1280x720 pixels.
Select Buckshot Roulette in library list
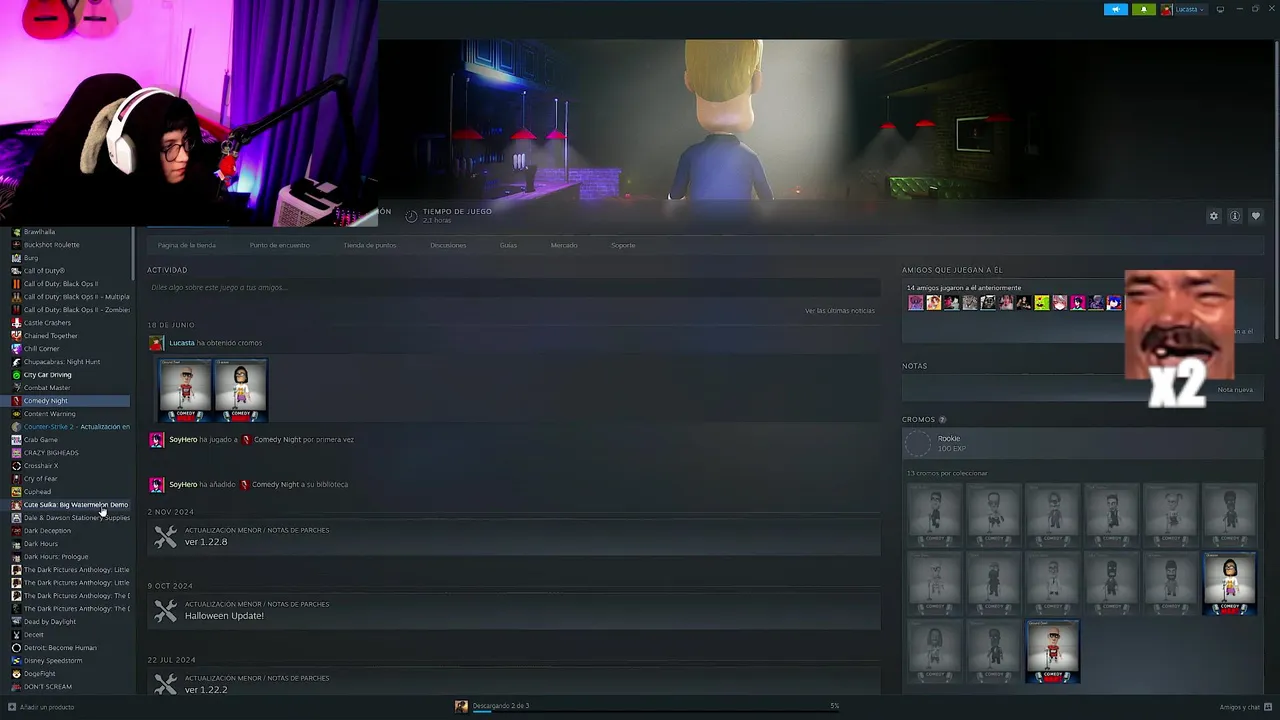click(51, 245)
